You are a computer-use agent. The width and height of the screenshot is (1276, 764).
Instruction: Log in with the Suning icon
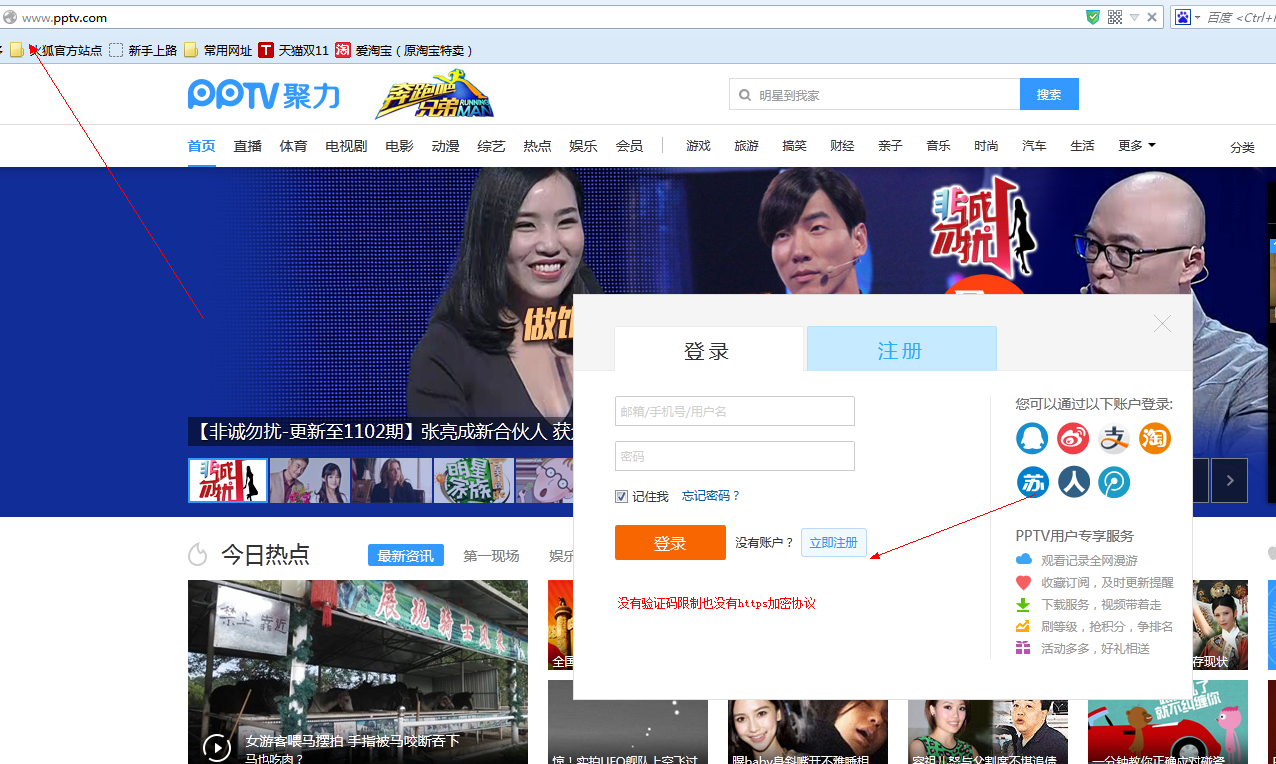pyautogui.click(x=1032, y=482)
